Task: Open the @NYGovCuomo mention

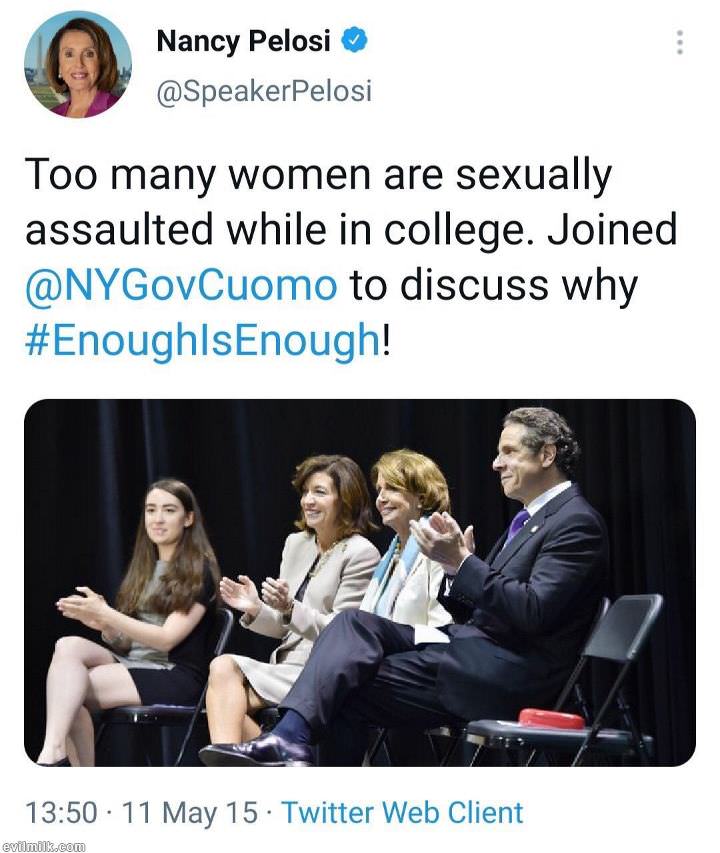Action: [x=181, y=286]
